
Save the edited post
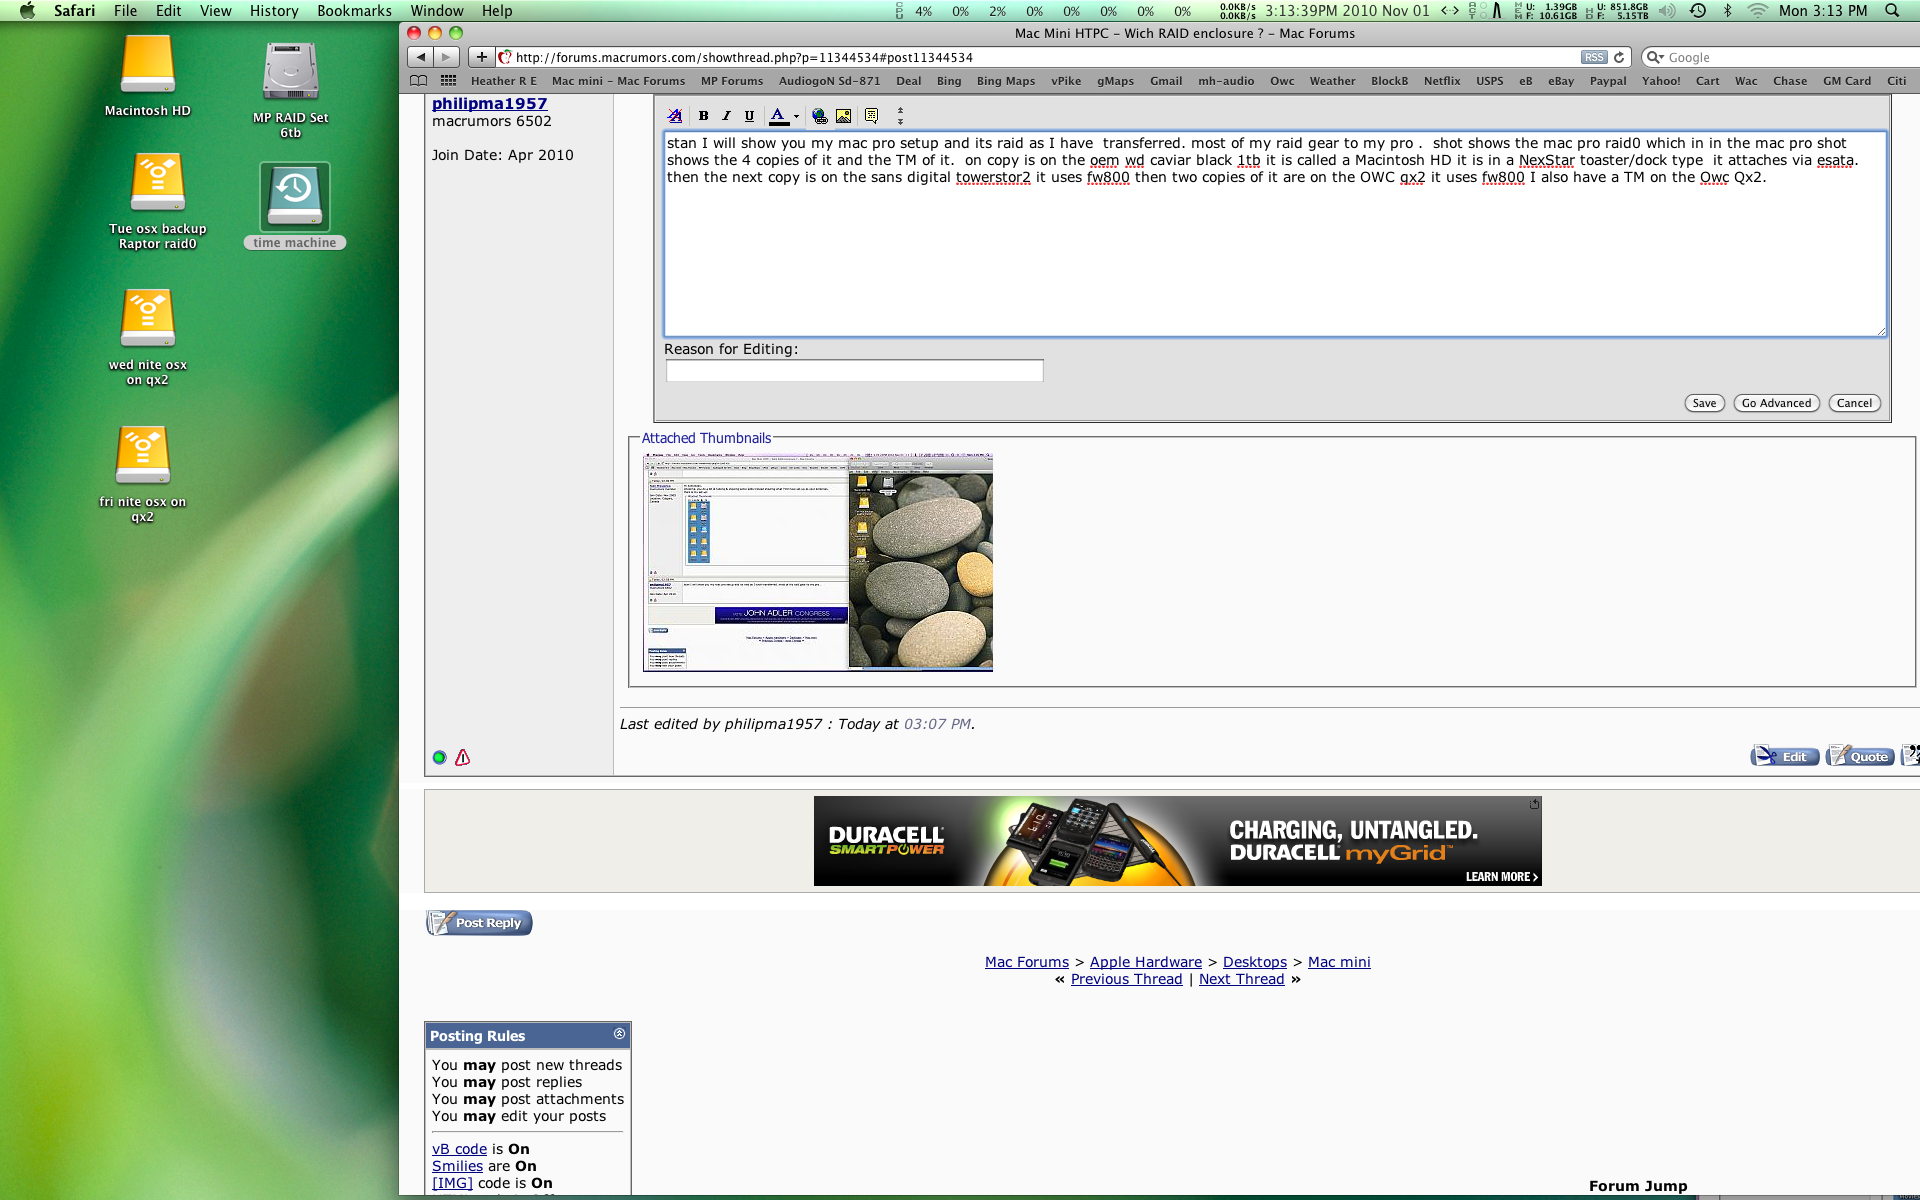tap(1704, 403)
